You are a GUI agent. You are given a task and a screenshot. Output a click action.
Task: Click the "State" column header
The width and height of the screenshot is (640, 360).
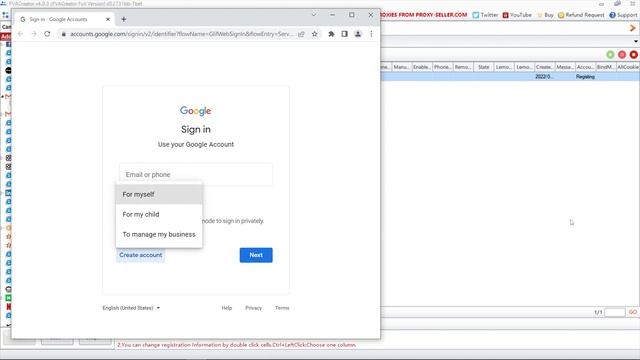click(x=484, y=67)
